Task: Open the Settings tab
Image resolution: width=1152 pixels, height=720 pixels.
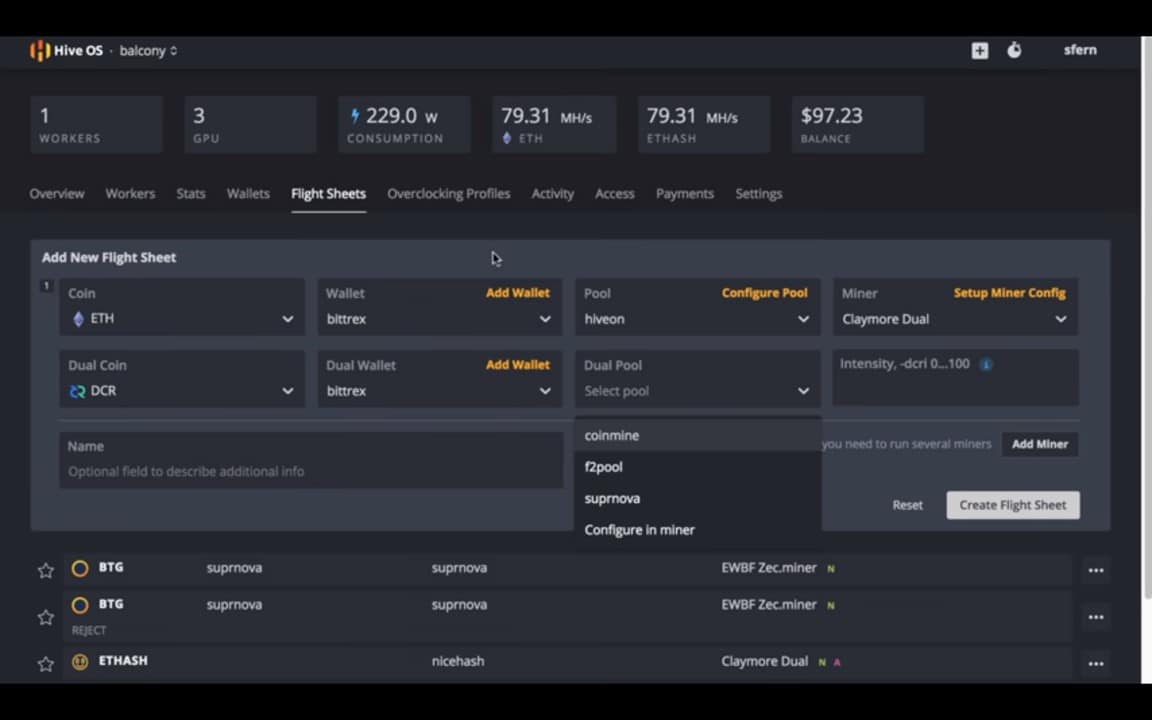Action: [x=758, y=194]
